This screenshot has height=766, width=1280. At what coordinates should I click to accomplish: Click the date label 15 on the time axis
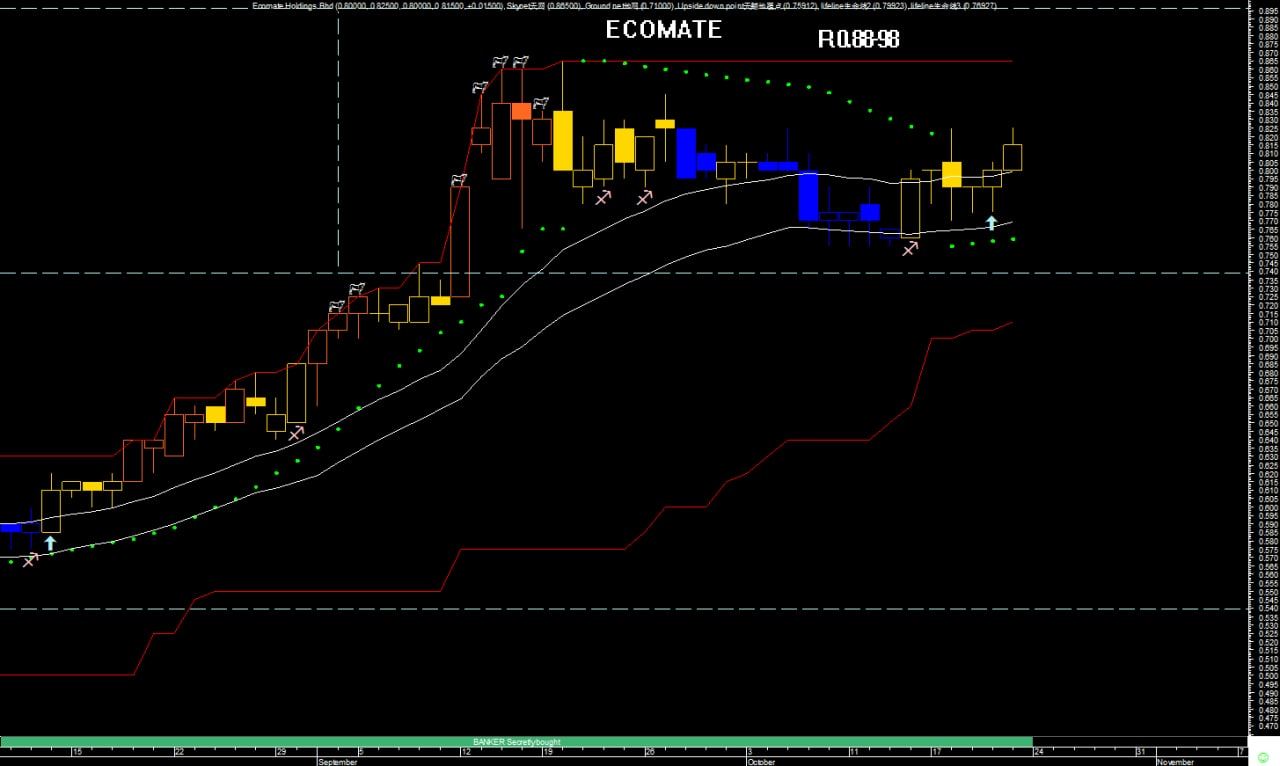point(76,751)
